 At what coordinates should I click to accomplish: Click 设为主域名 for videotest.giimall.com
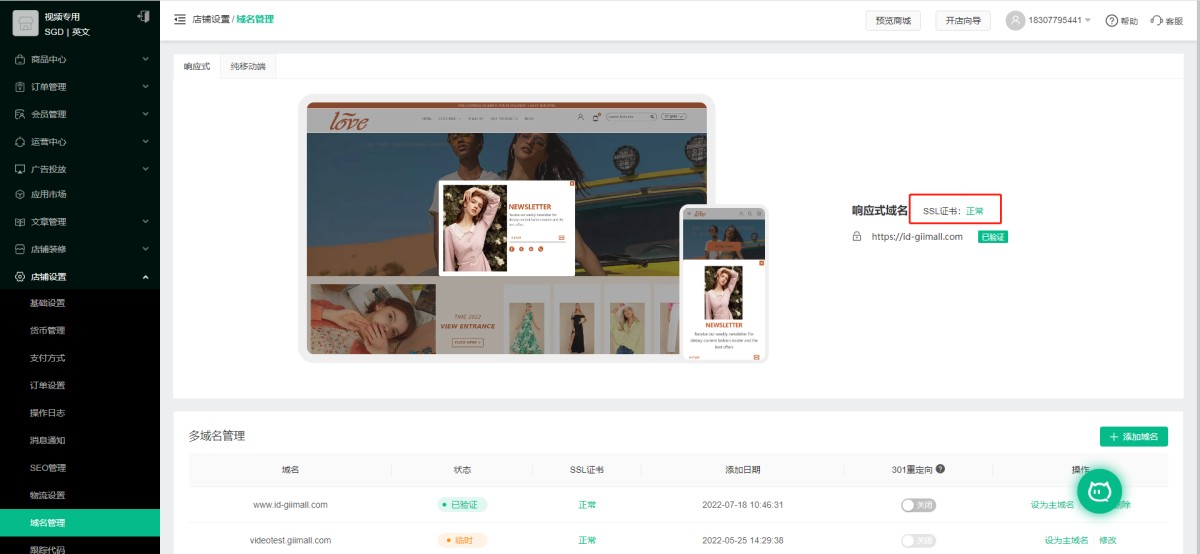coord(1066,540)
